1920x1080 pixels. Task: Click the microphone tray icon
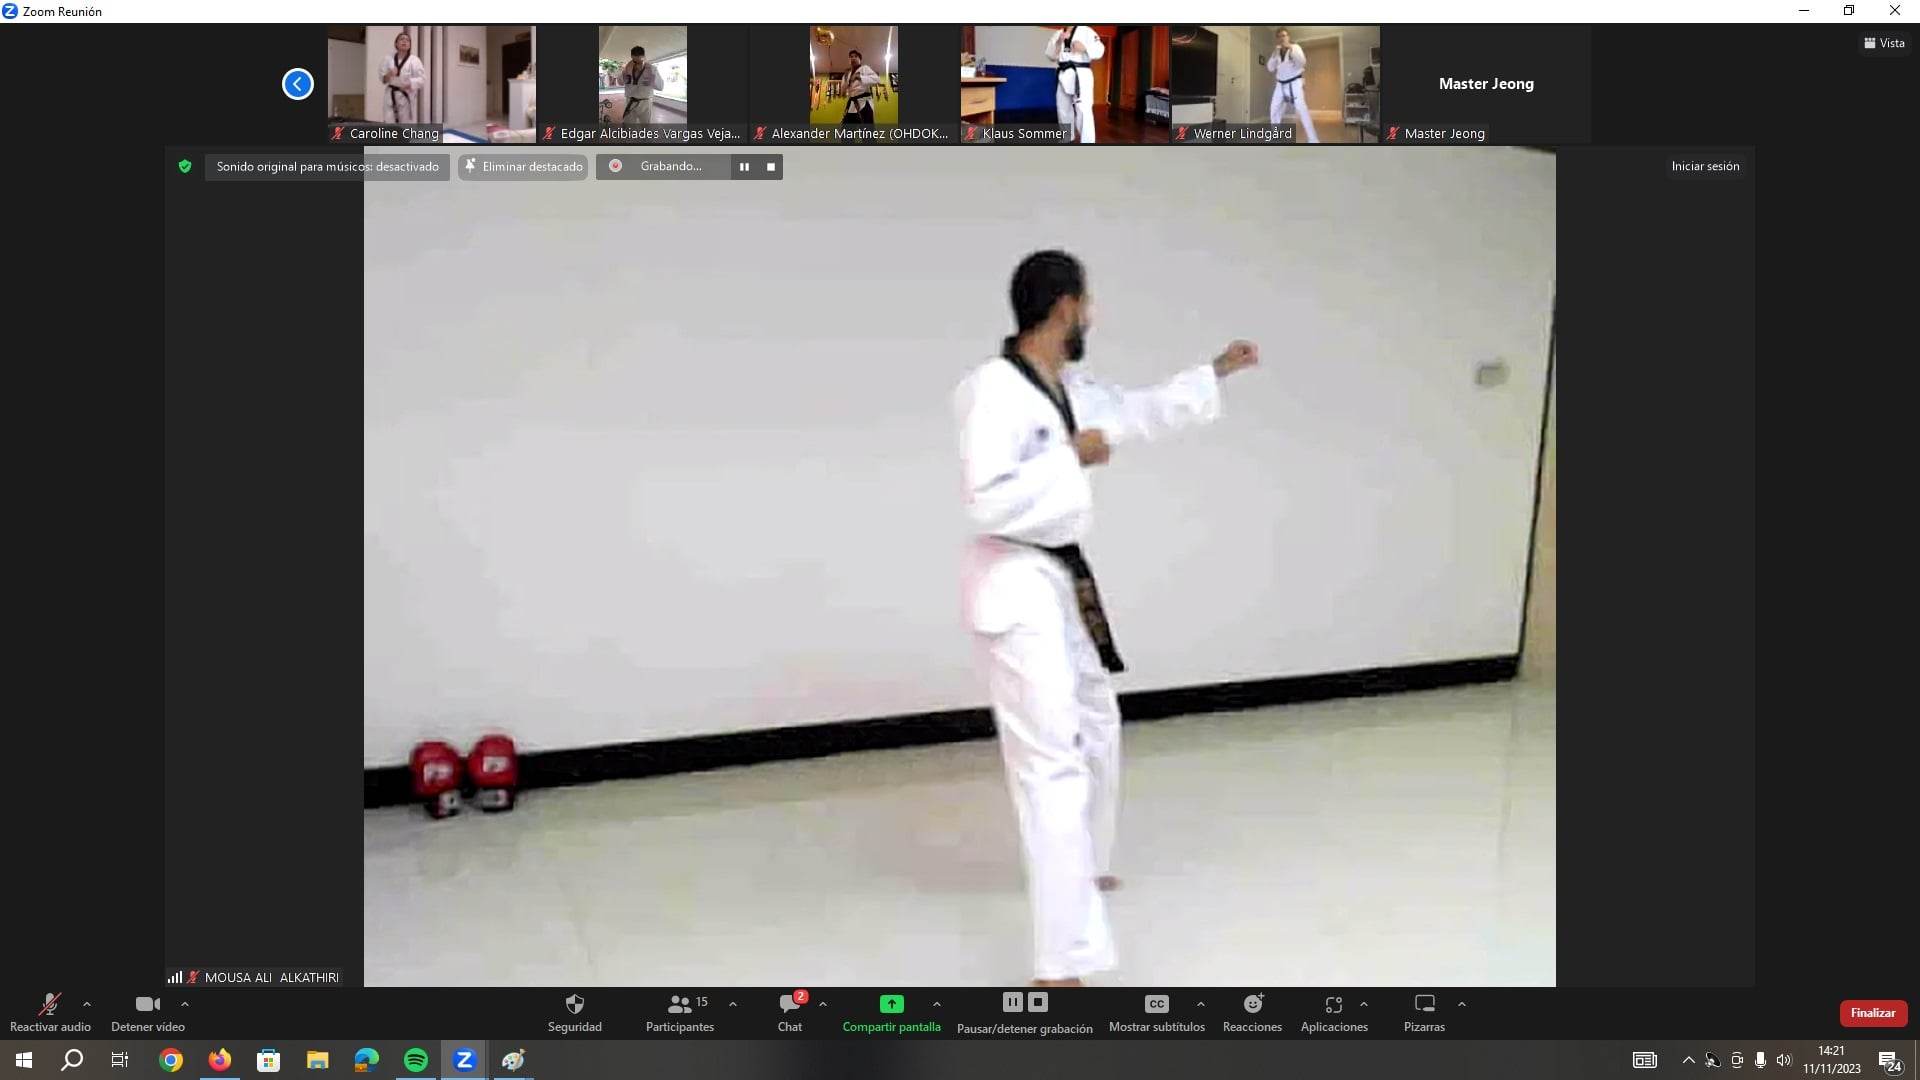[1761, 1060]
